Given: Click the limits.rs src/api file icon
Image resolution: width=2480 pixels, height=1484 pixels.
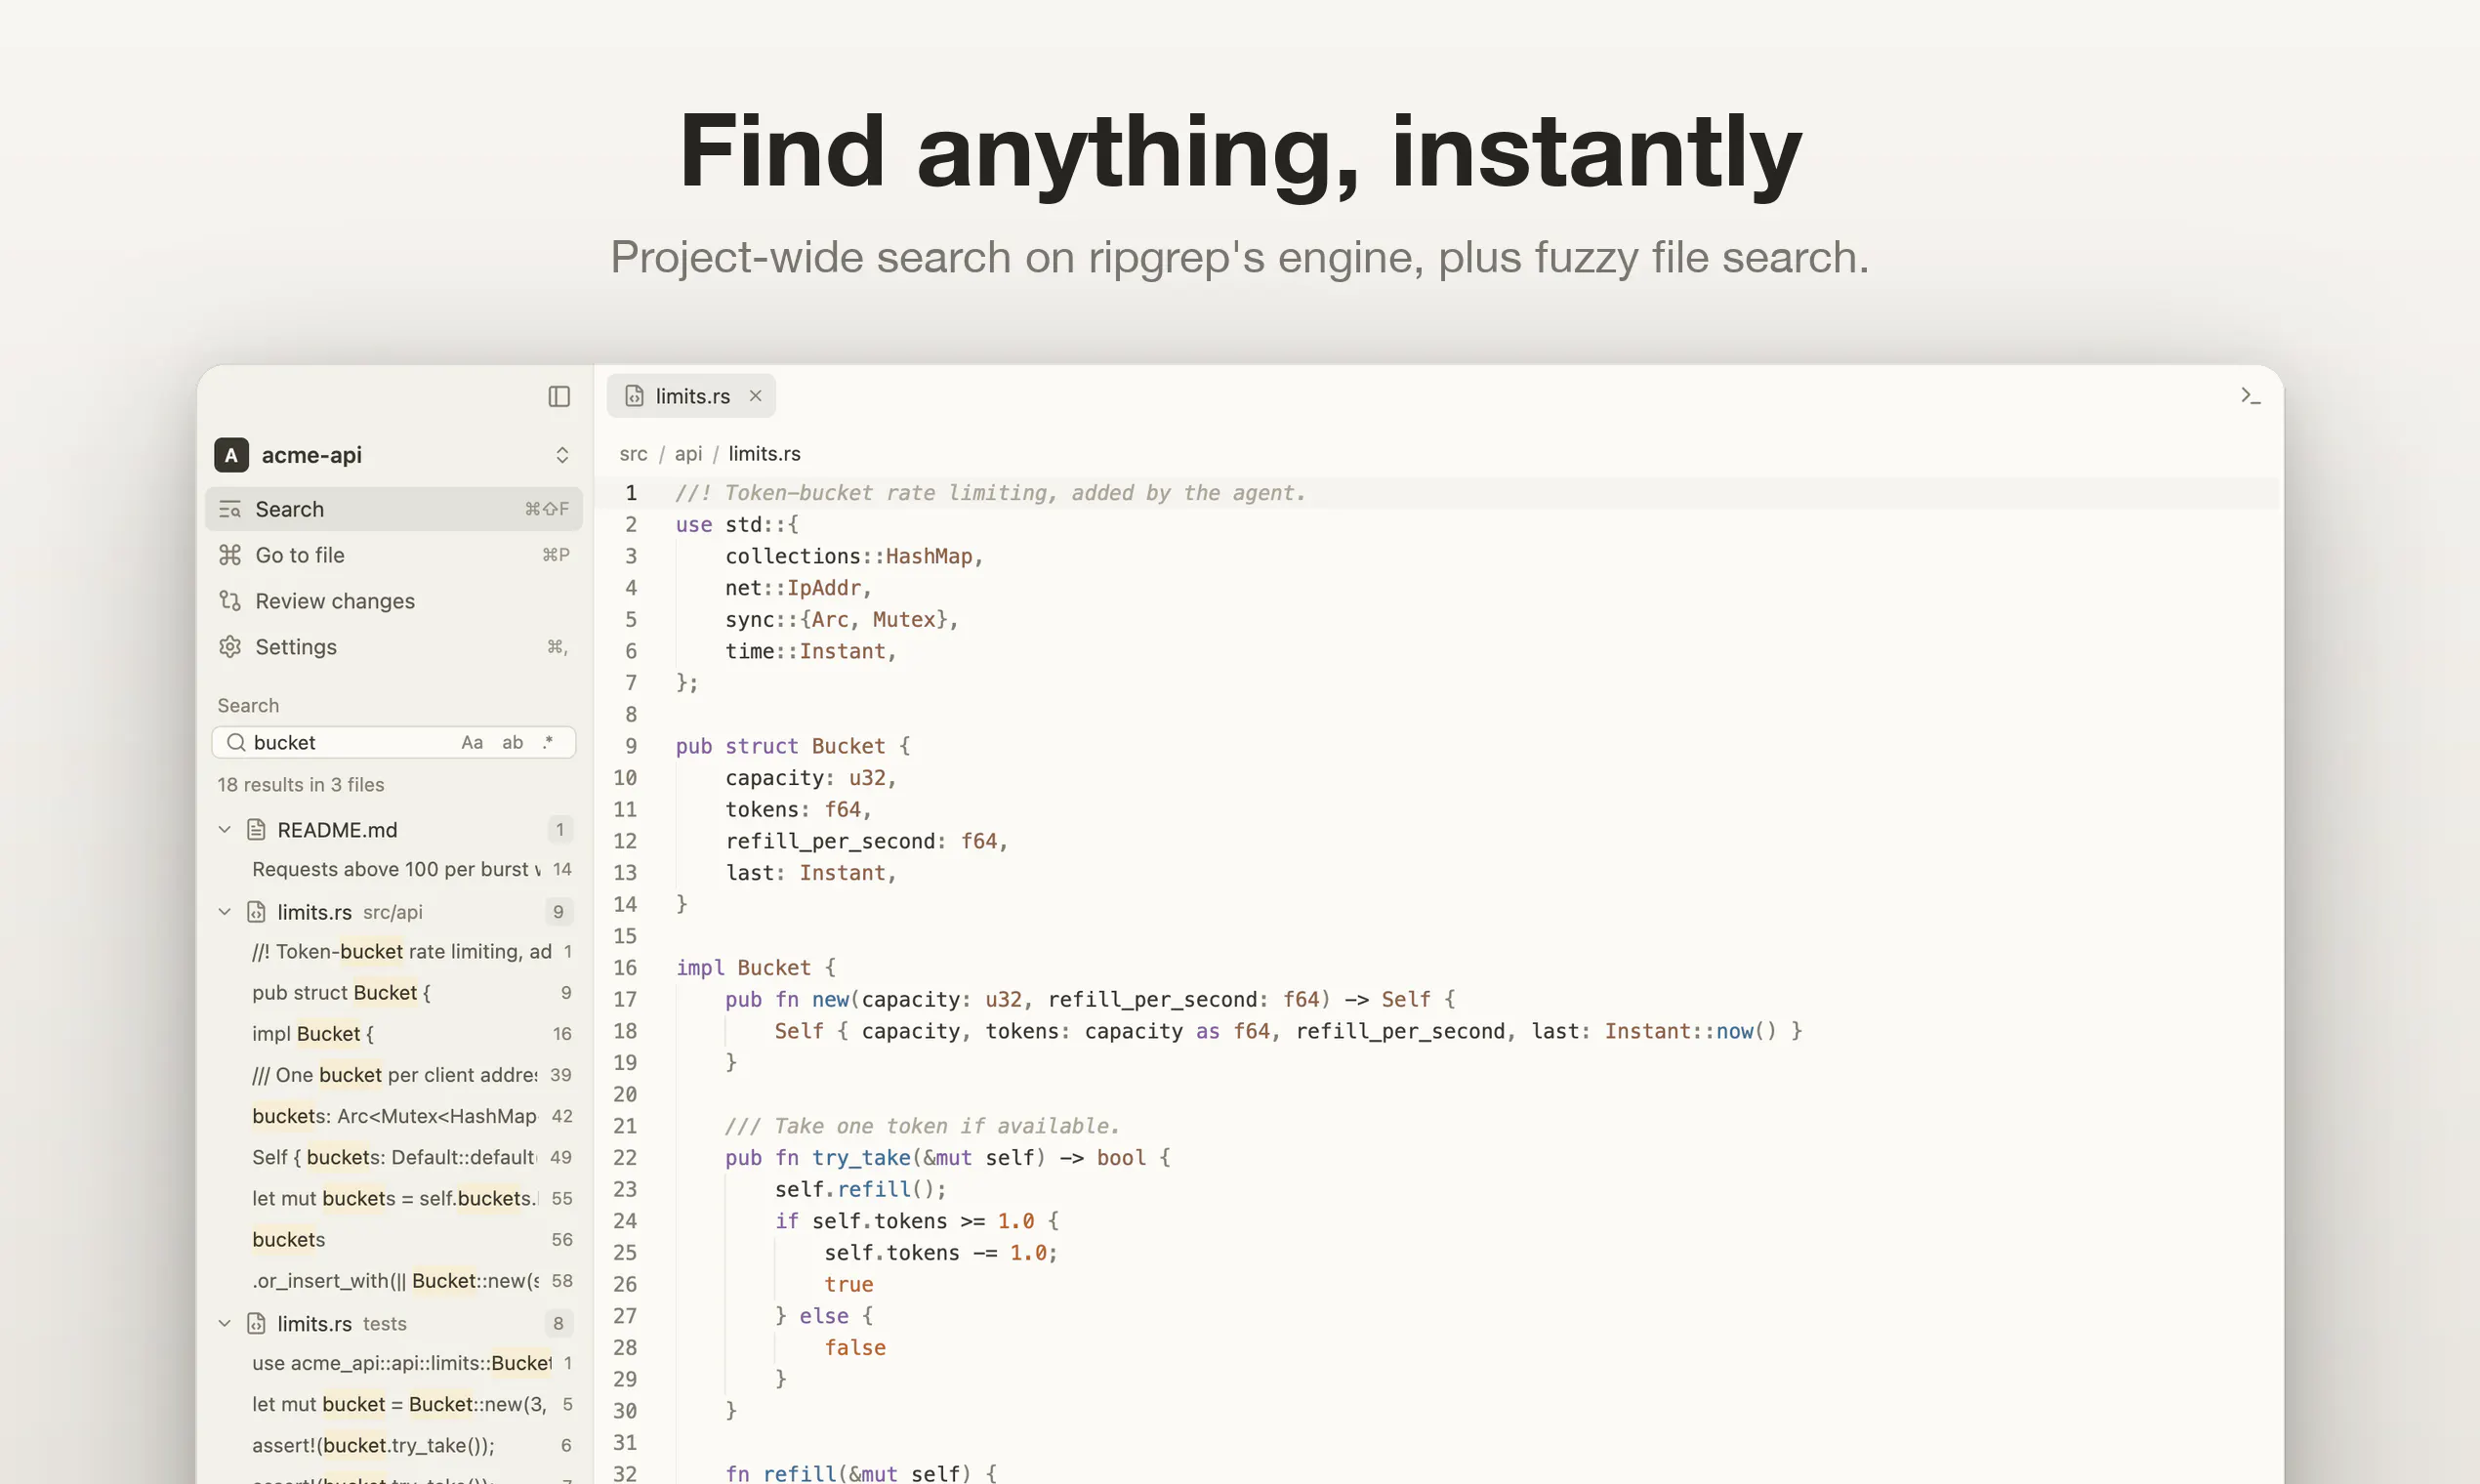Looking at the screenshot, I should click(x=257, y=912).
